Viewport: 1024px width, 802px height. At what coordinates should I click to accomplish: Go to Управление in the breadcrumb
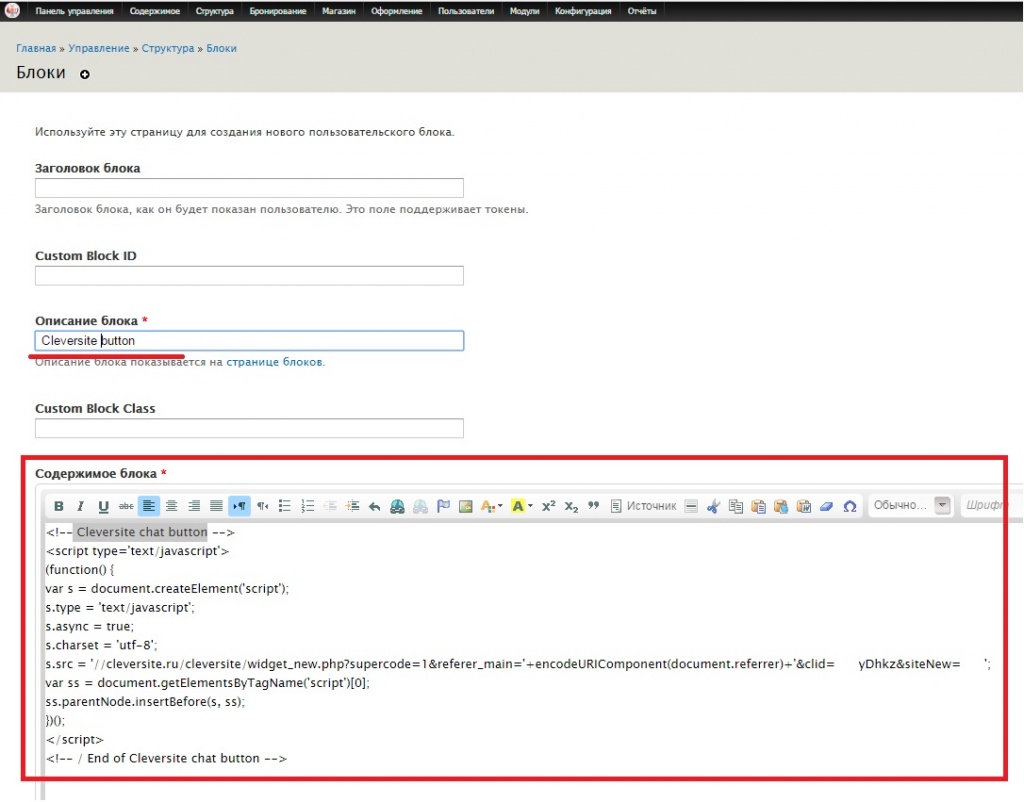click(x=101, y=48)
